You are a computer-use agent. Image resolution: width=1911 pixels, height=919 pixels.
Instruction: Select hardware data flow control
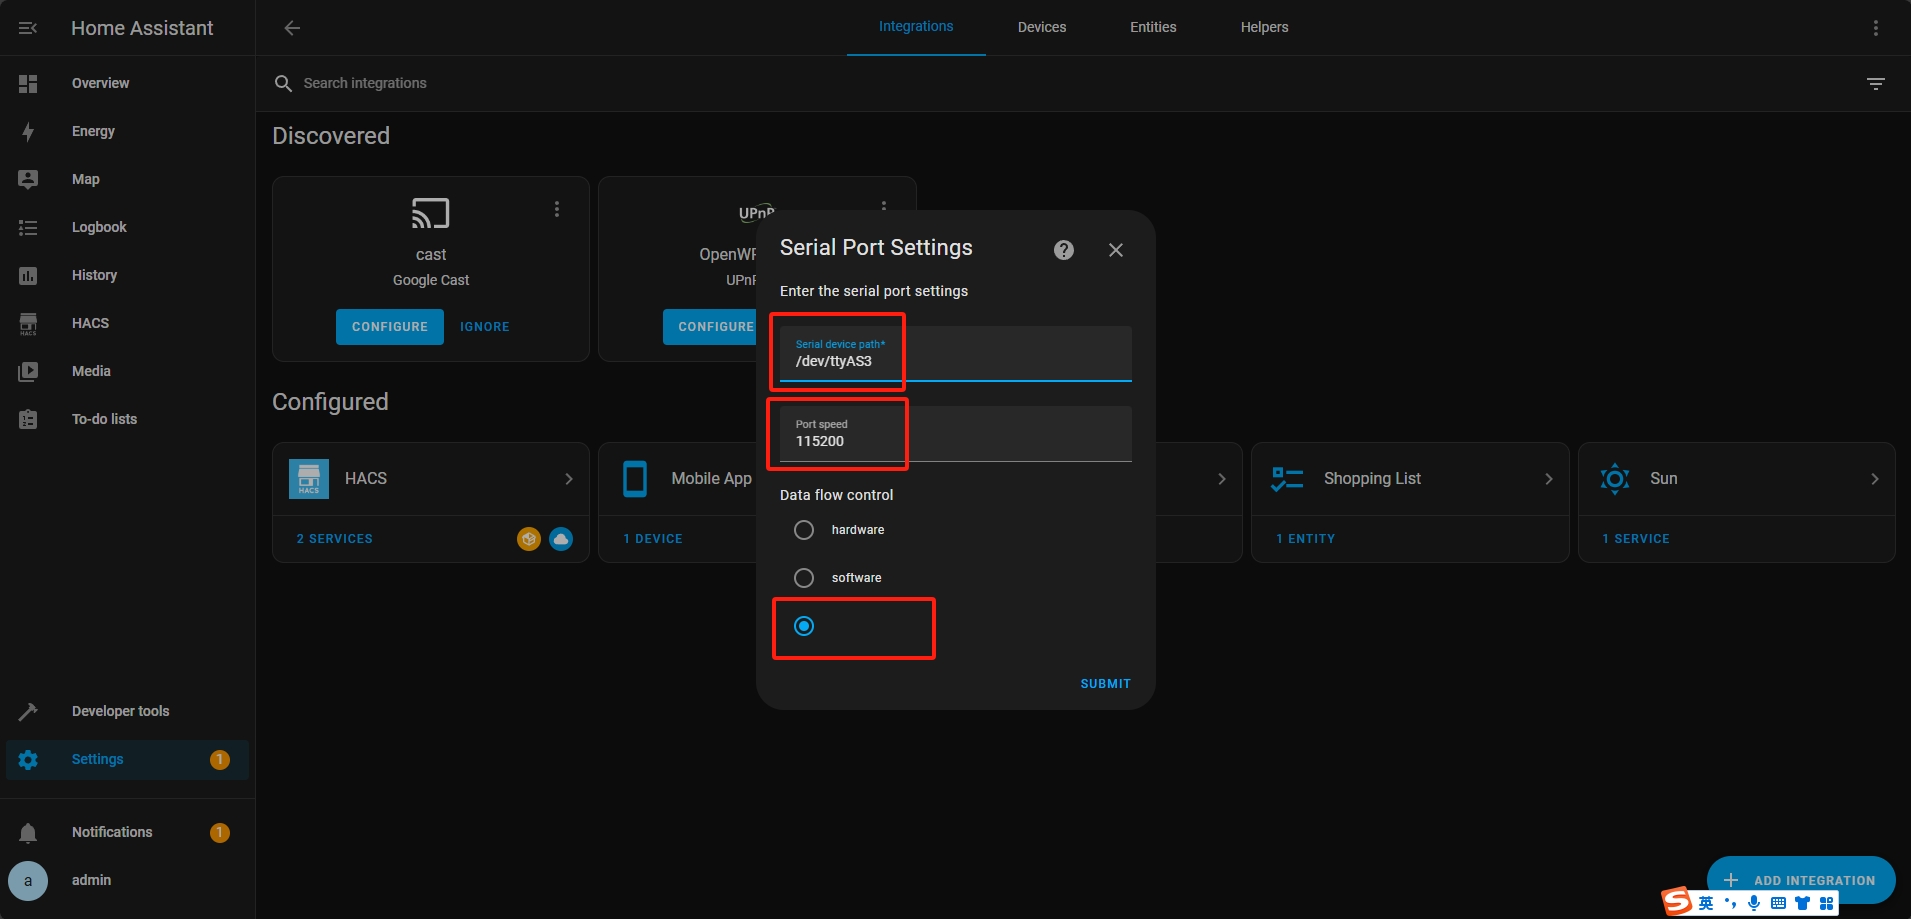(804, 530)
